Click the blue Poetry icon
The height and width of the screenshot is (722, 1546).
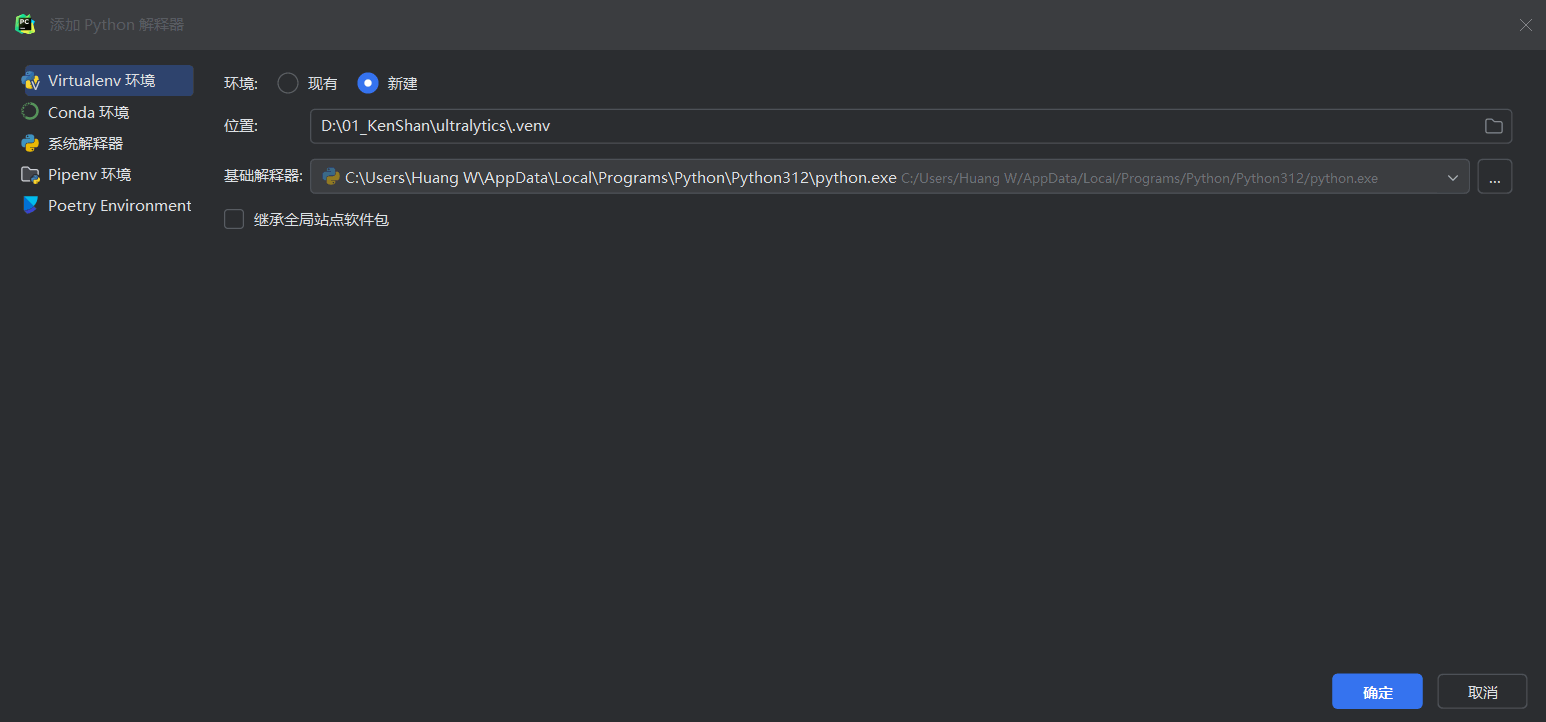tap(30, 205)
